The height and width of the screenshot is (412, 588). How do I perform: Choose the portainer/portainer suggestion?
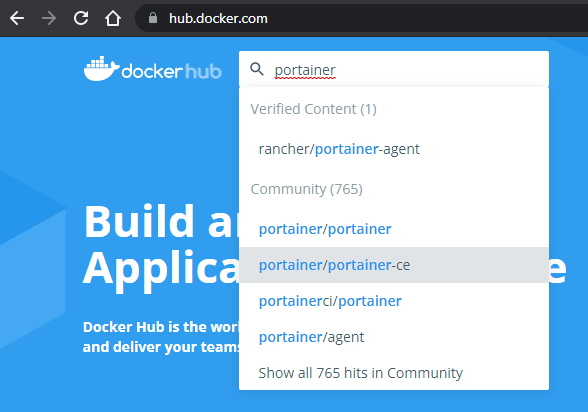click(394, 229)
